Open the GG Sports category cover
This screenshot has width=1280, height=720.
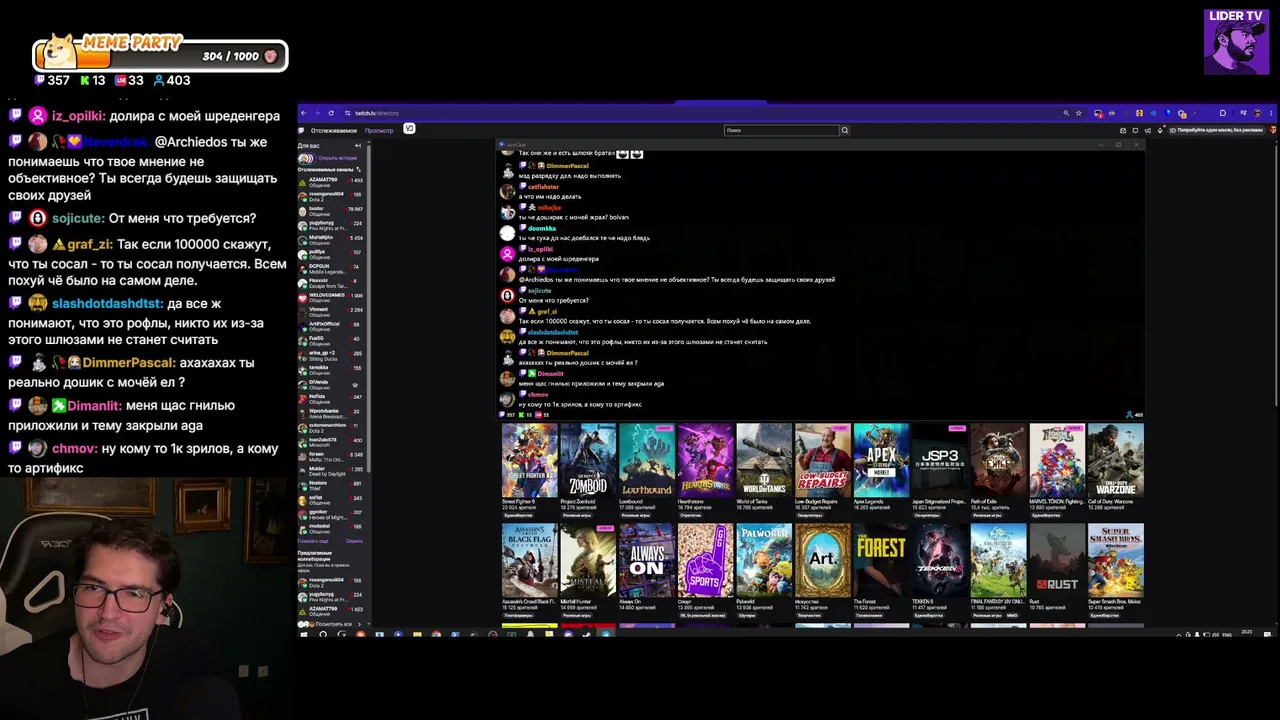[705, 560]
